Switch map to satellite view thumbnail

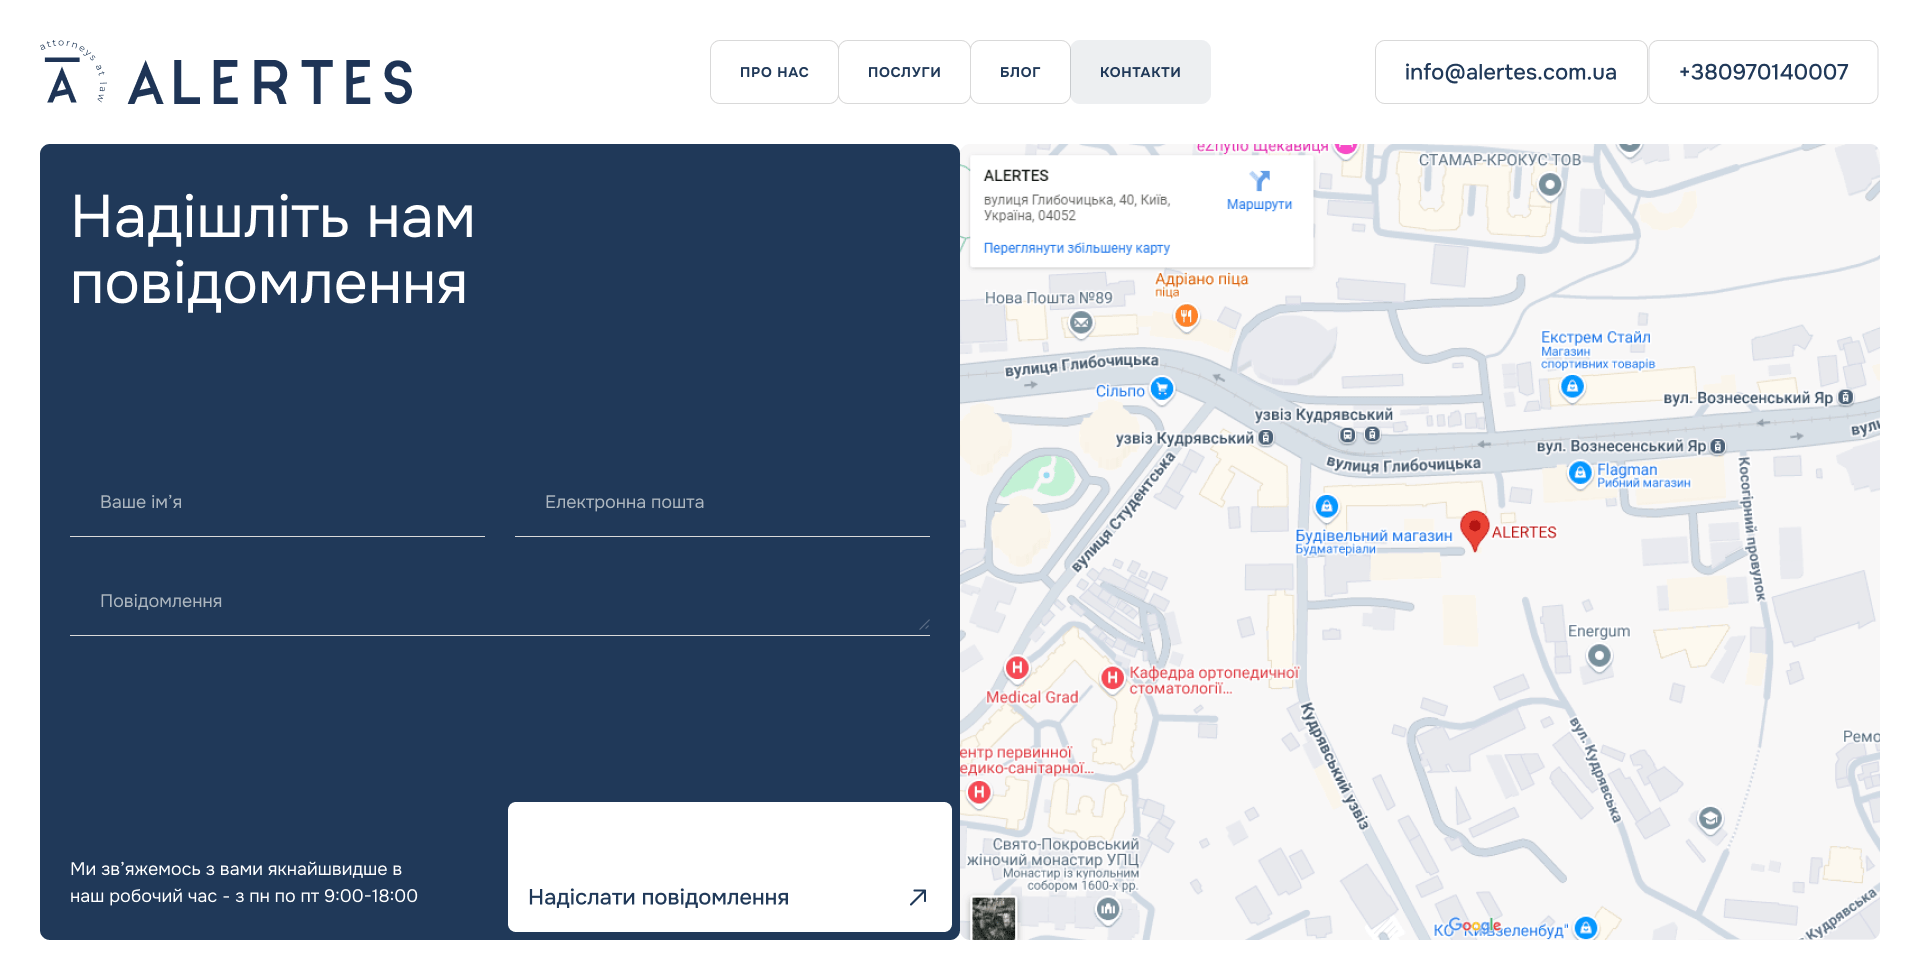(994, 918)
